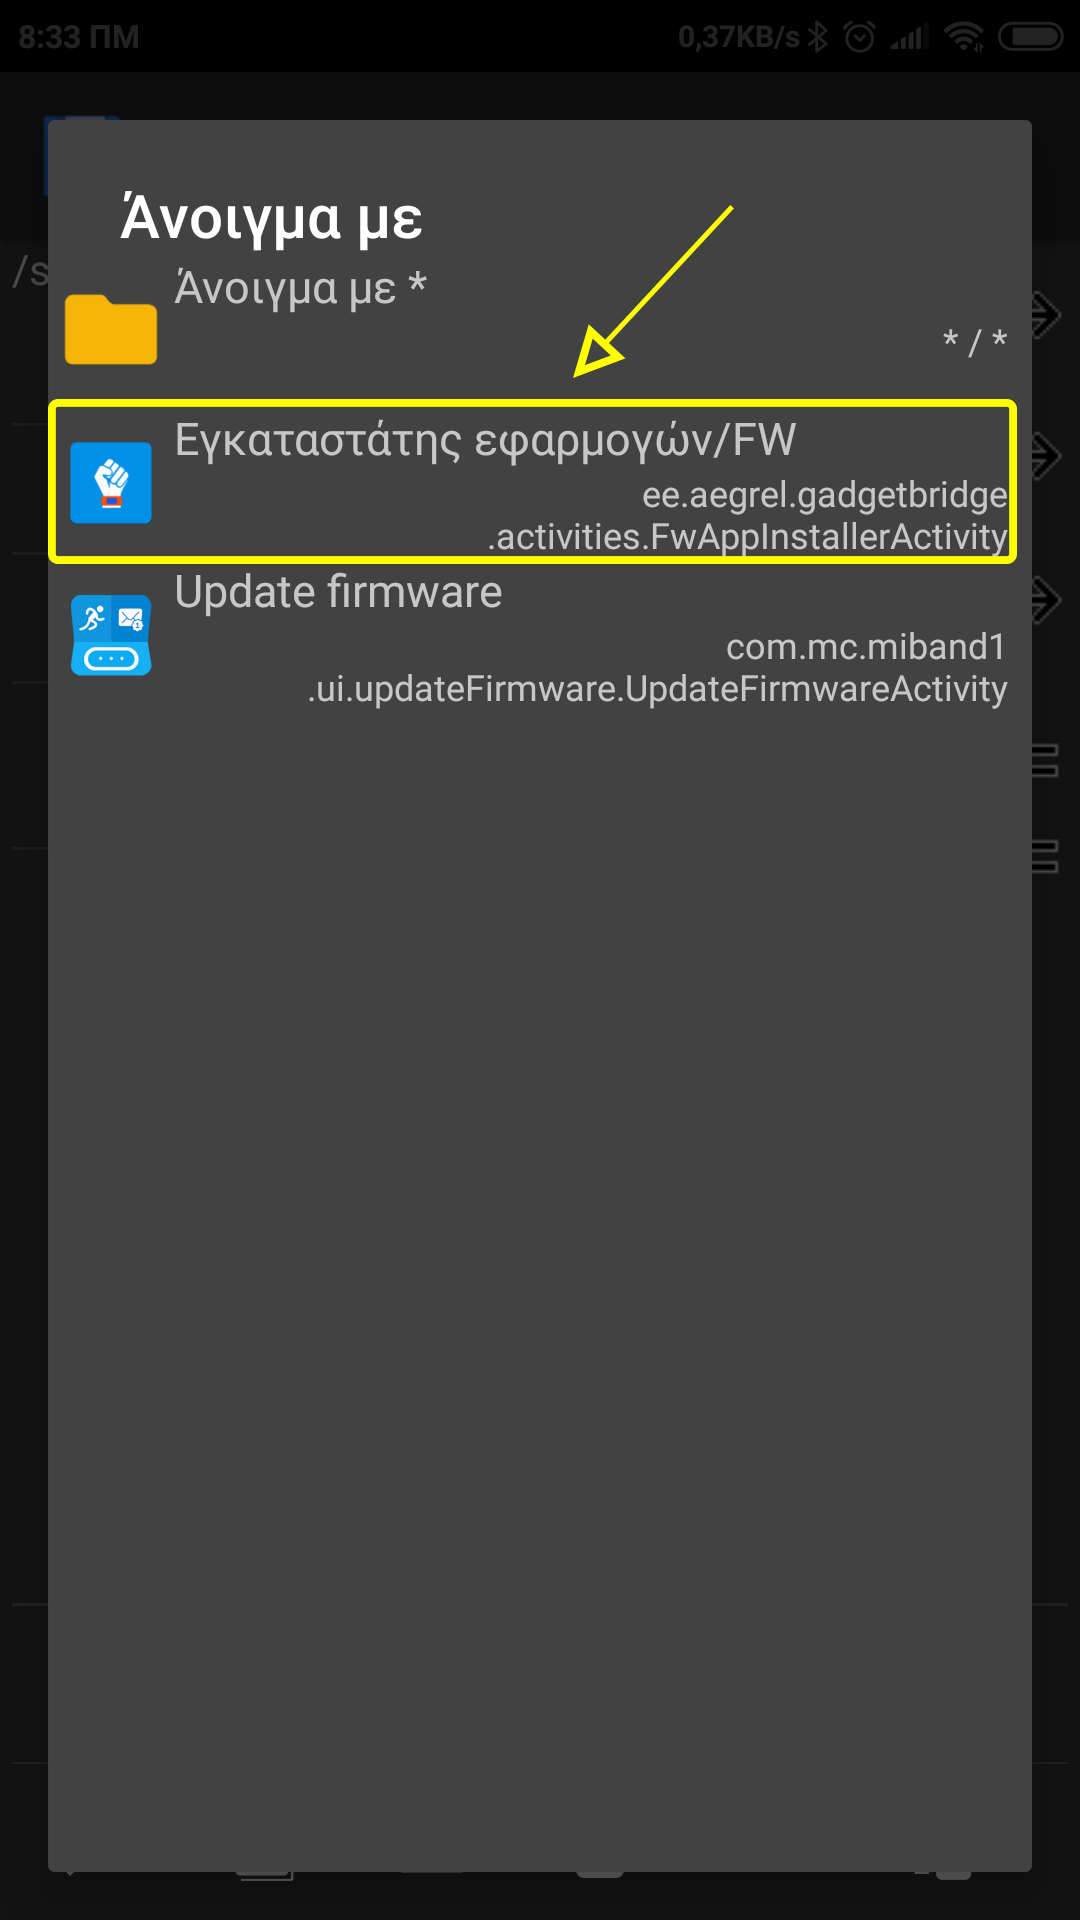Tap the Wi-Fi signal status icon
The image size is (1080, 1920).
click(x=964, y=37)
